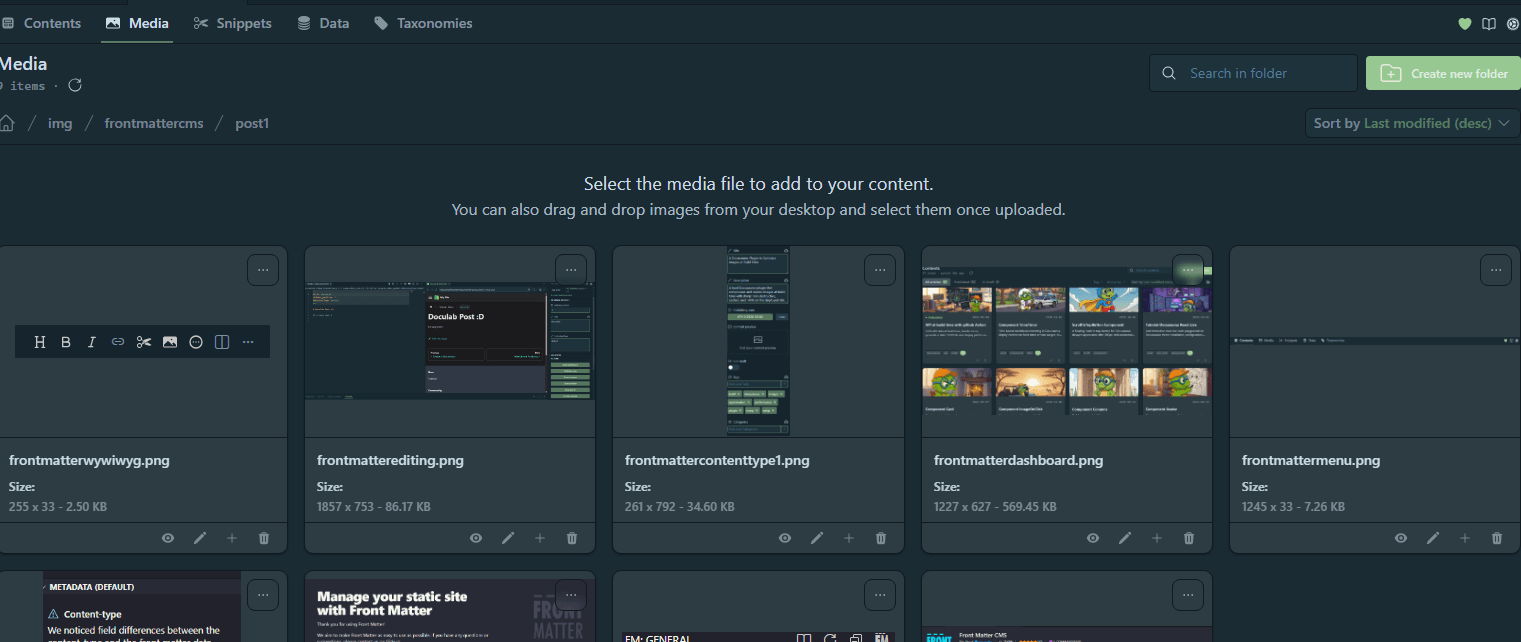Image resolution: width=1521 pixels, height=642 pixels.
Task: Click Create new folder button
Action: [1444, 73]
